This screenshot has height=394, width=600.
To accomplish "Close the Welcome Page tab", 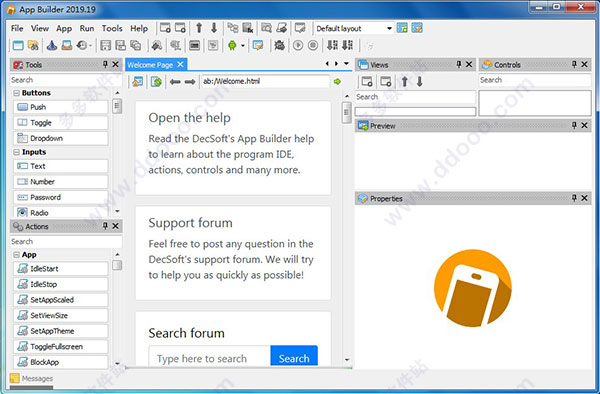I will [180, 65].
